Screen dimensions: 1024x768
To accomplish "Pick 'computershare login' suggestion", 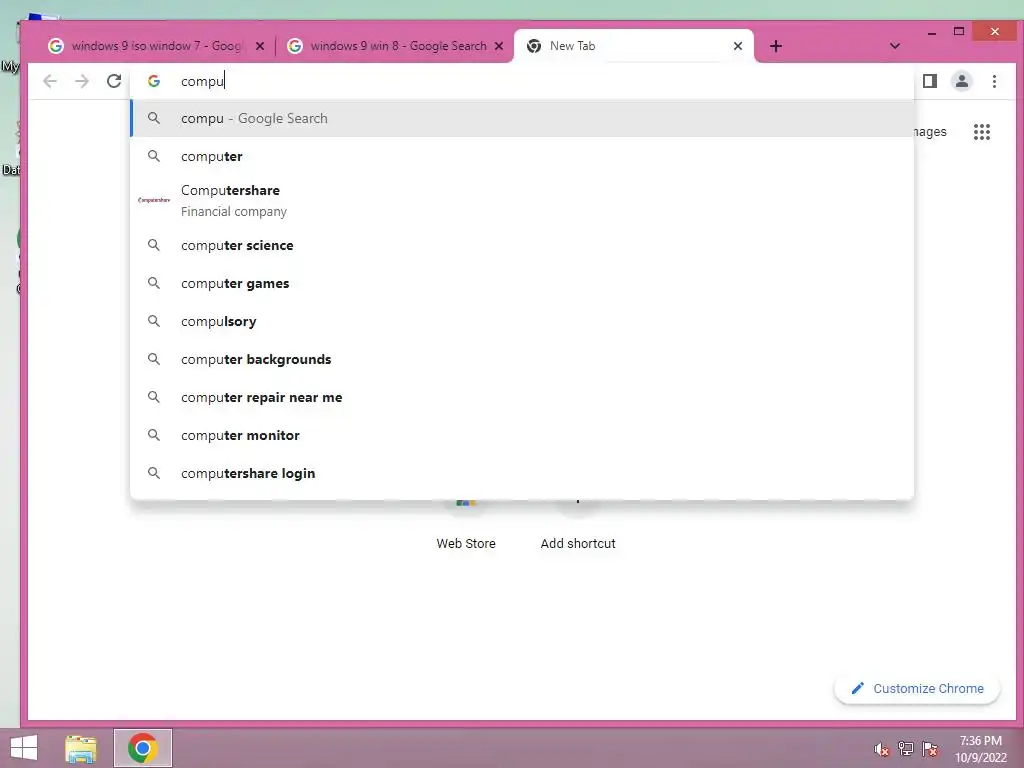I will tap(522, 472).
